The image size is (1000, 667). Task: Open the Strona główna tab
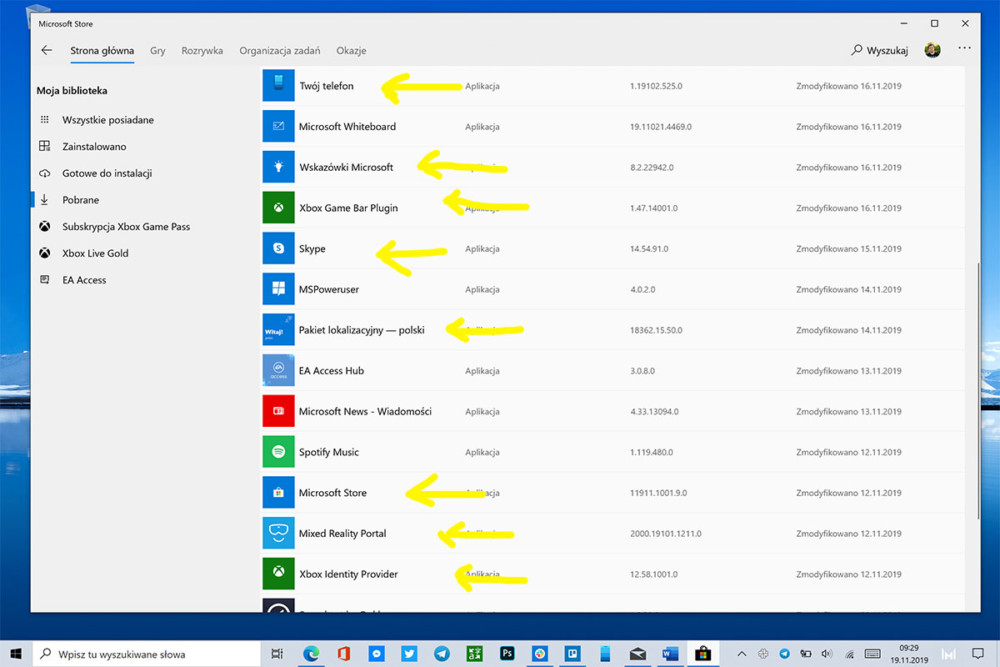(x=102, y=50)
